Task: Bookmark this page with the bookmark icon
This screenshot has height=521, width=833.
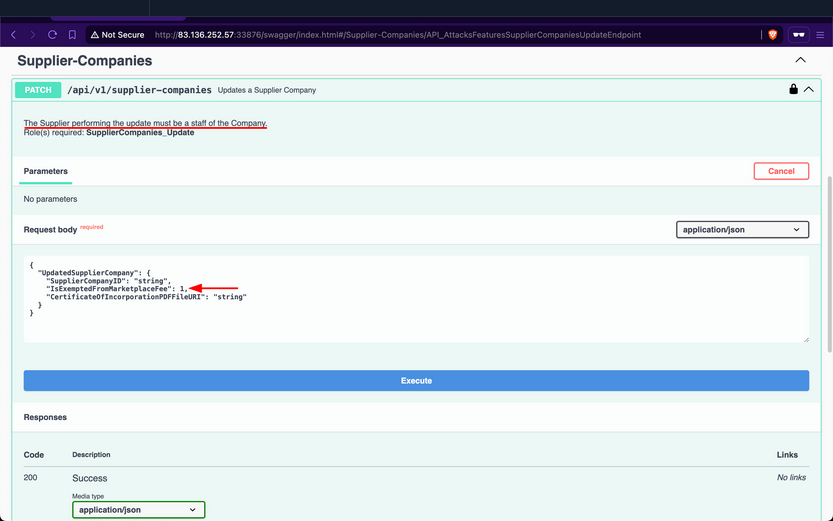Action: (72, 35)
